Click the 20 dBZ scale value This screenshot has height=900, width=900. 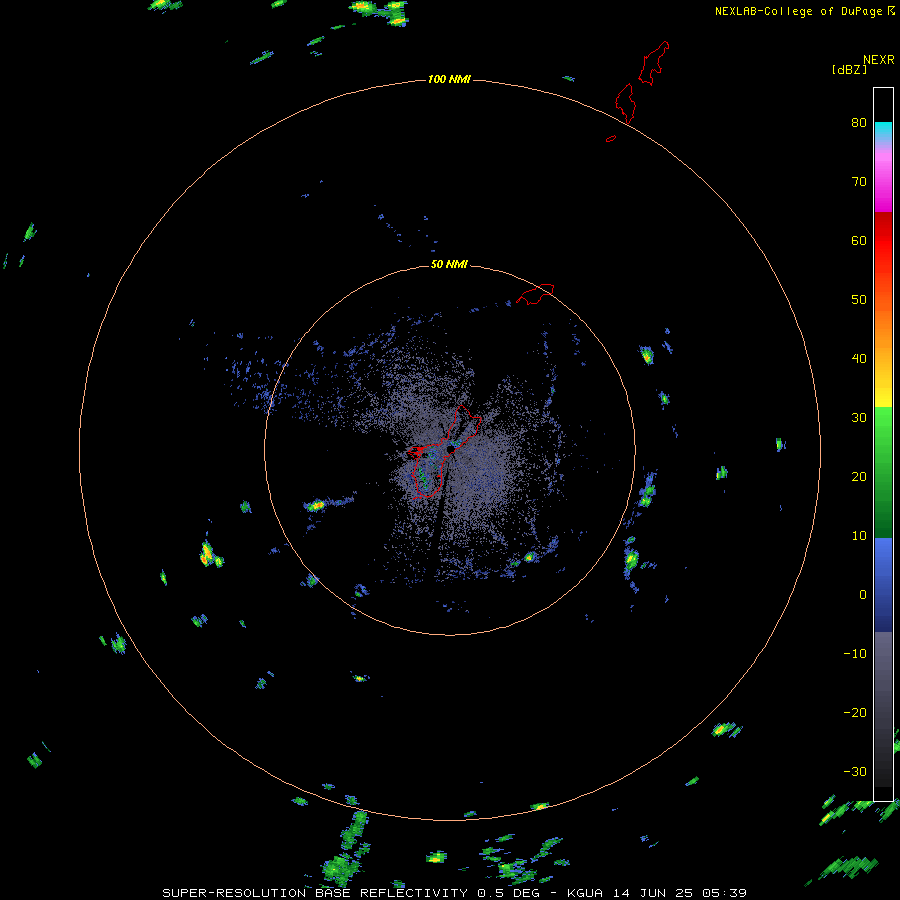[x=859, y=477]
